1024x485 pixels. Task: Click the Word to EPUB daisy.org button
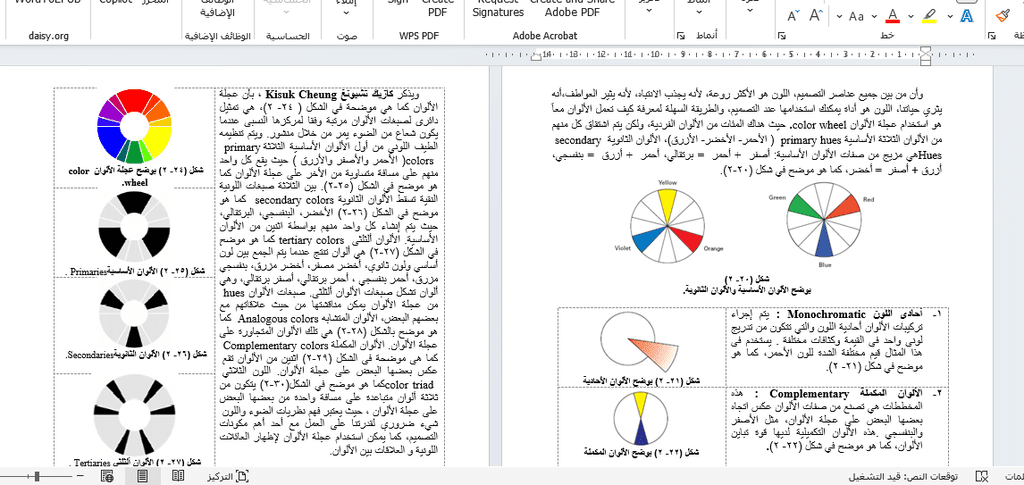coord(47,3)
